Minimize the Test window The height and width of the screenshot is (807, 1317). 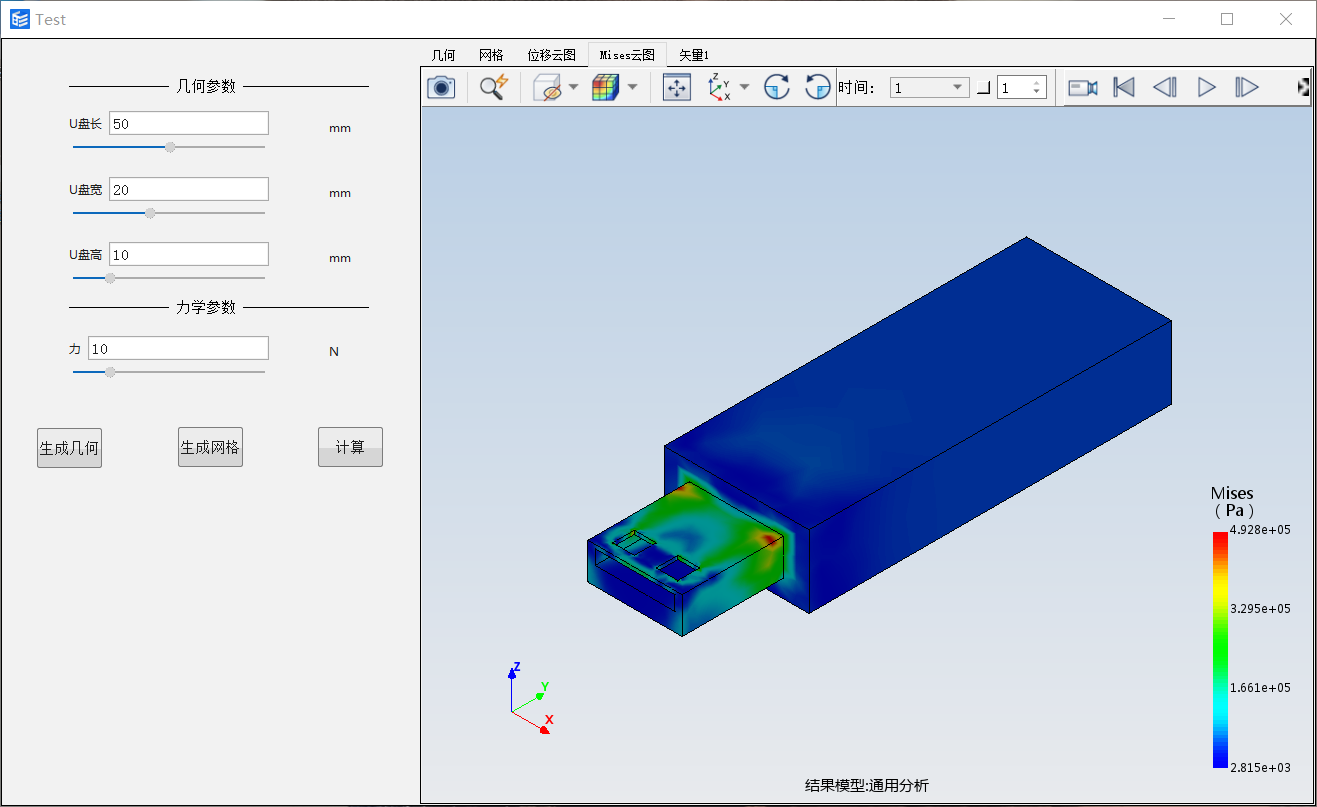(1168, 19)
